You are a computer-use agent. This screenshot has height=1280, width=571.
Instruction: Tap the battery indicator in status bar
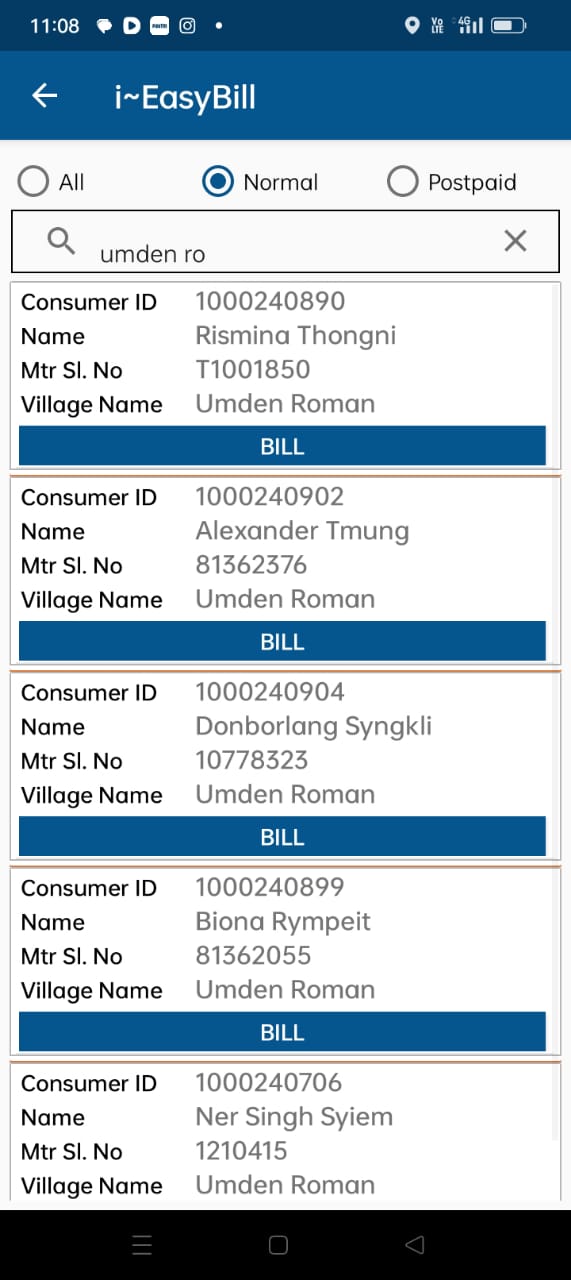[509, 26]
